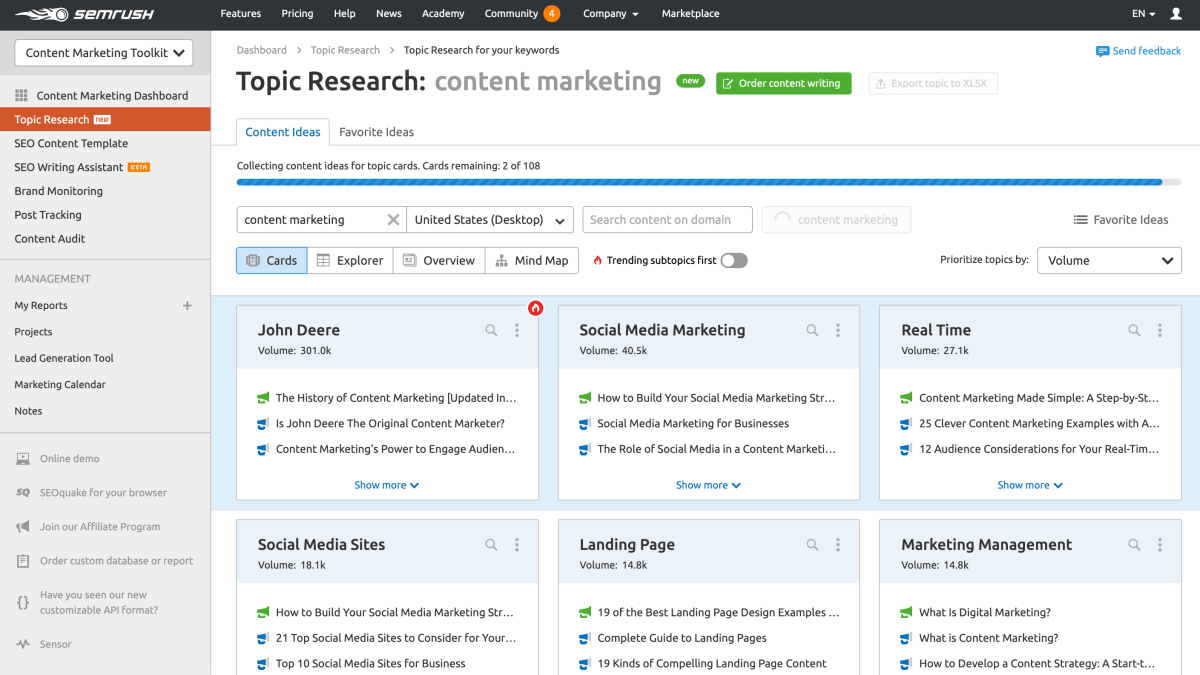Click the Search content on domain field

click(668, 220)
